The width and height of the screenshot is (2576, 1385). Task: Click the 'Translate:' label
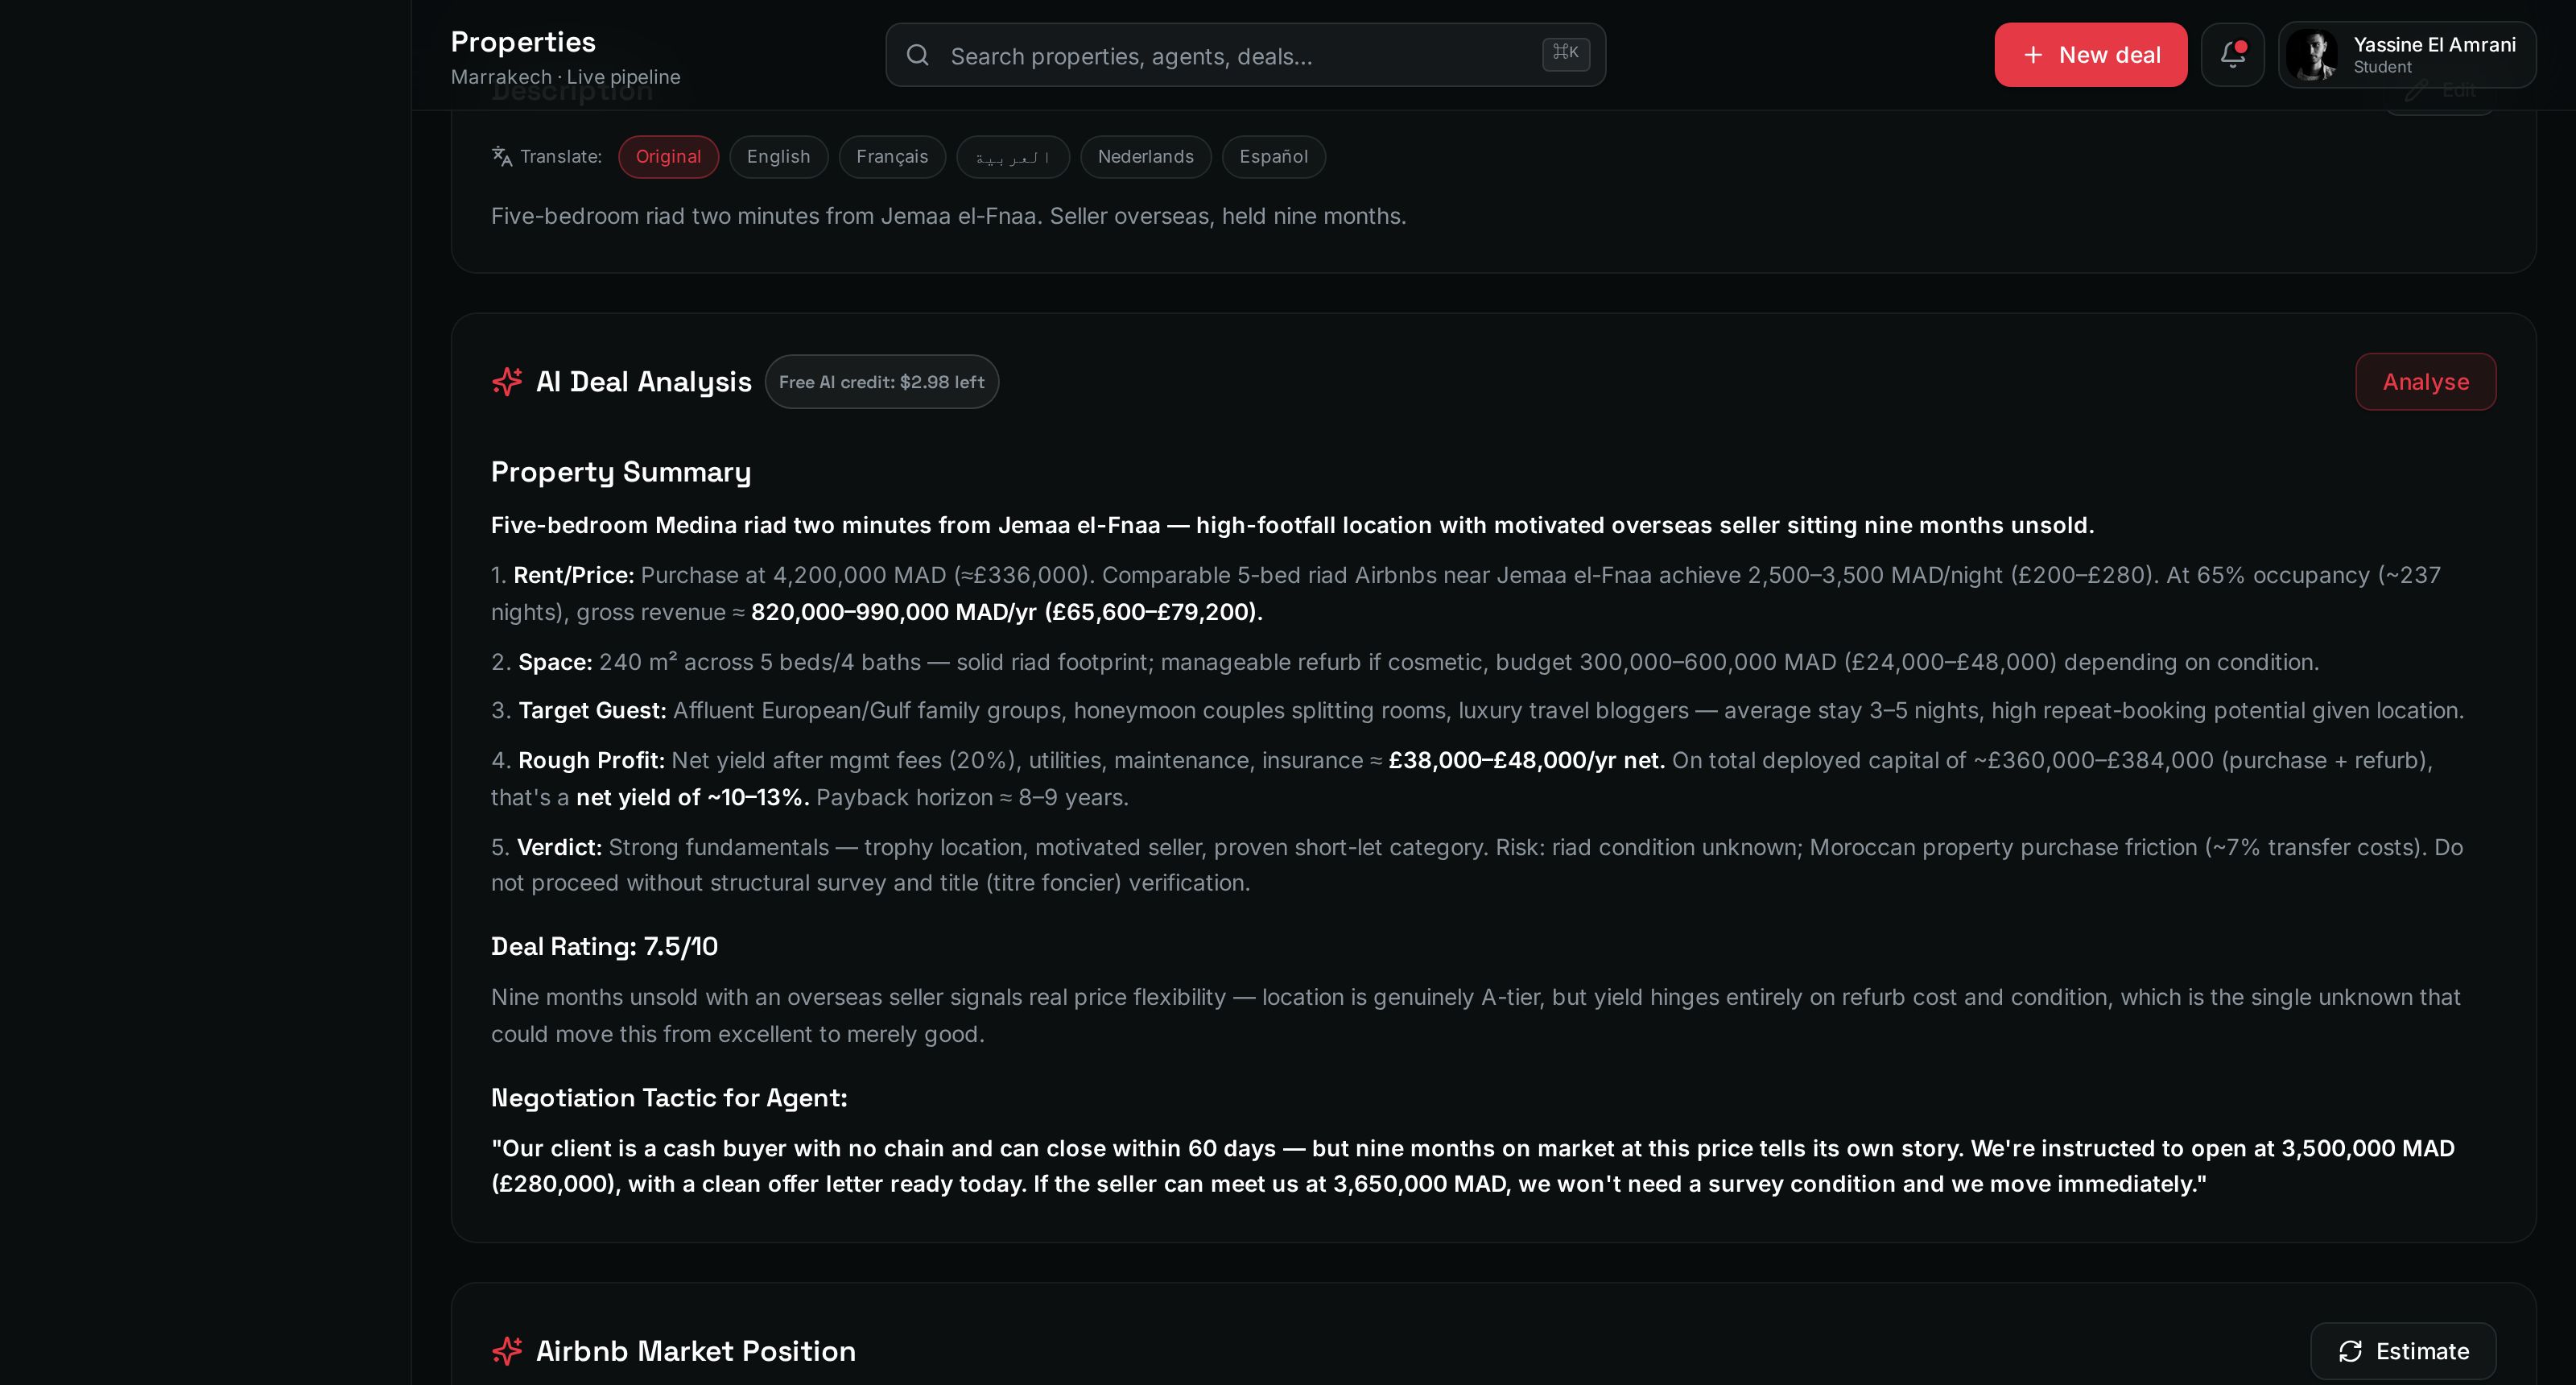[x=561, y=157]
